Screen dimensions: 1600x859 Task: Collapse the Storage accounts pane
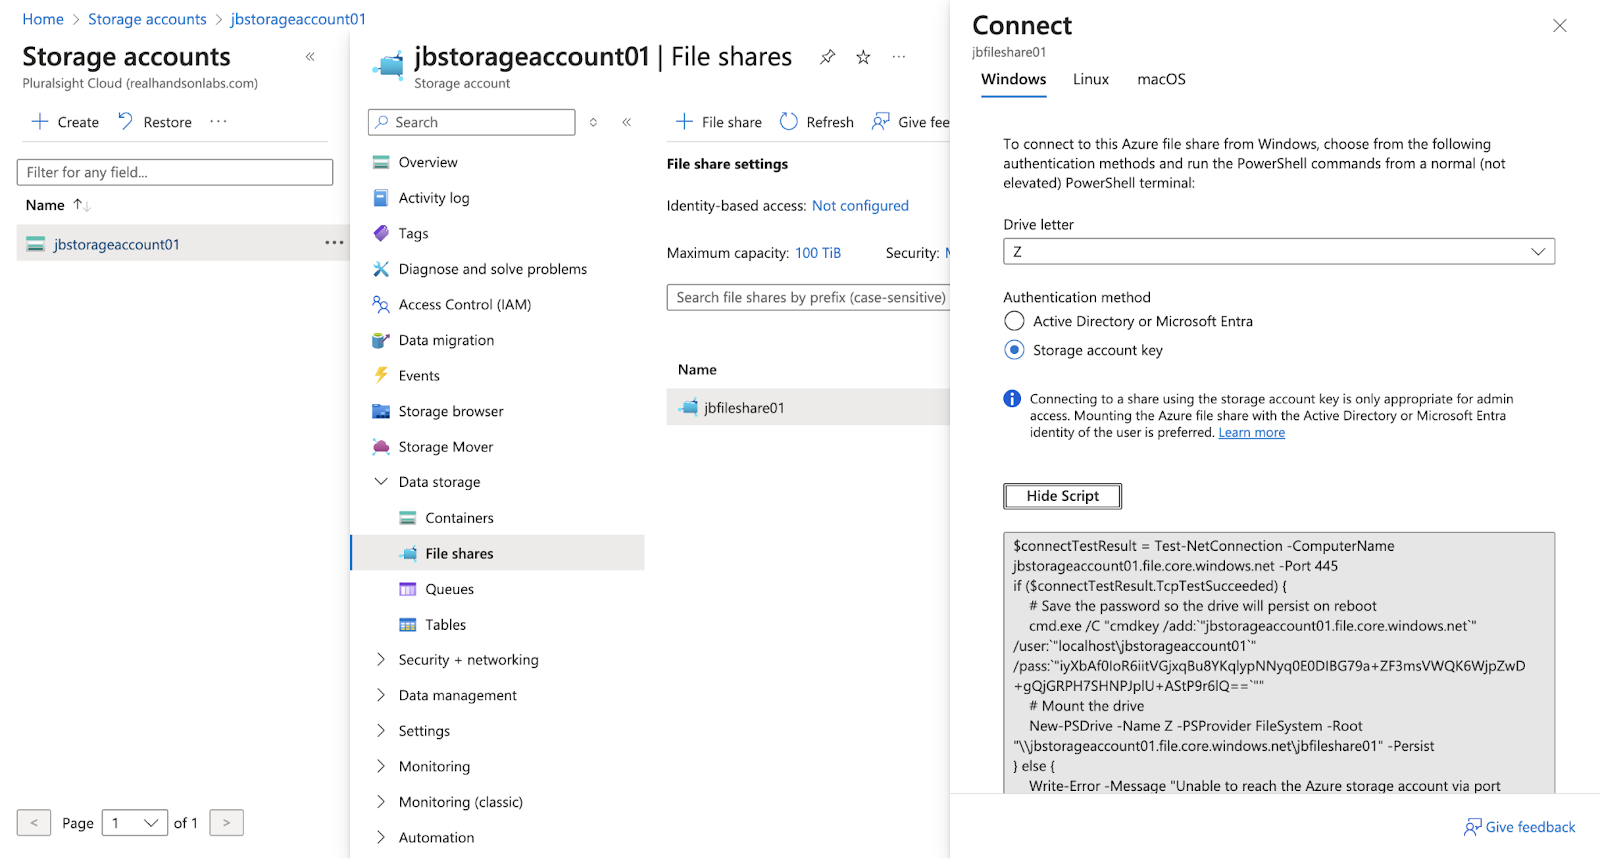(310, 57)
